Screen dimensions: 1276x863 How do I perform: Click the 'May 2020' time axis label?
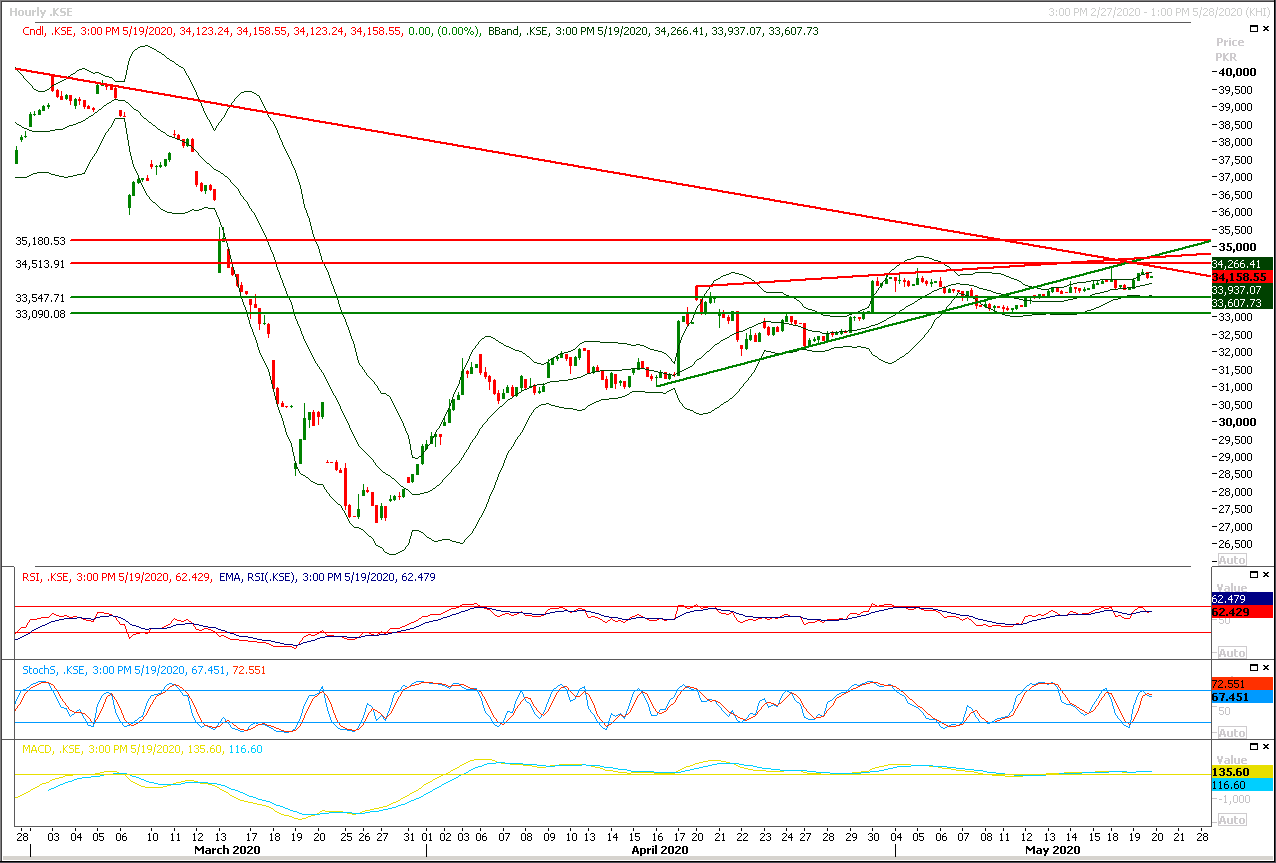click(1053, 850)
